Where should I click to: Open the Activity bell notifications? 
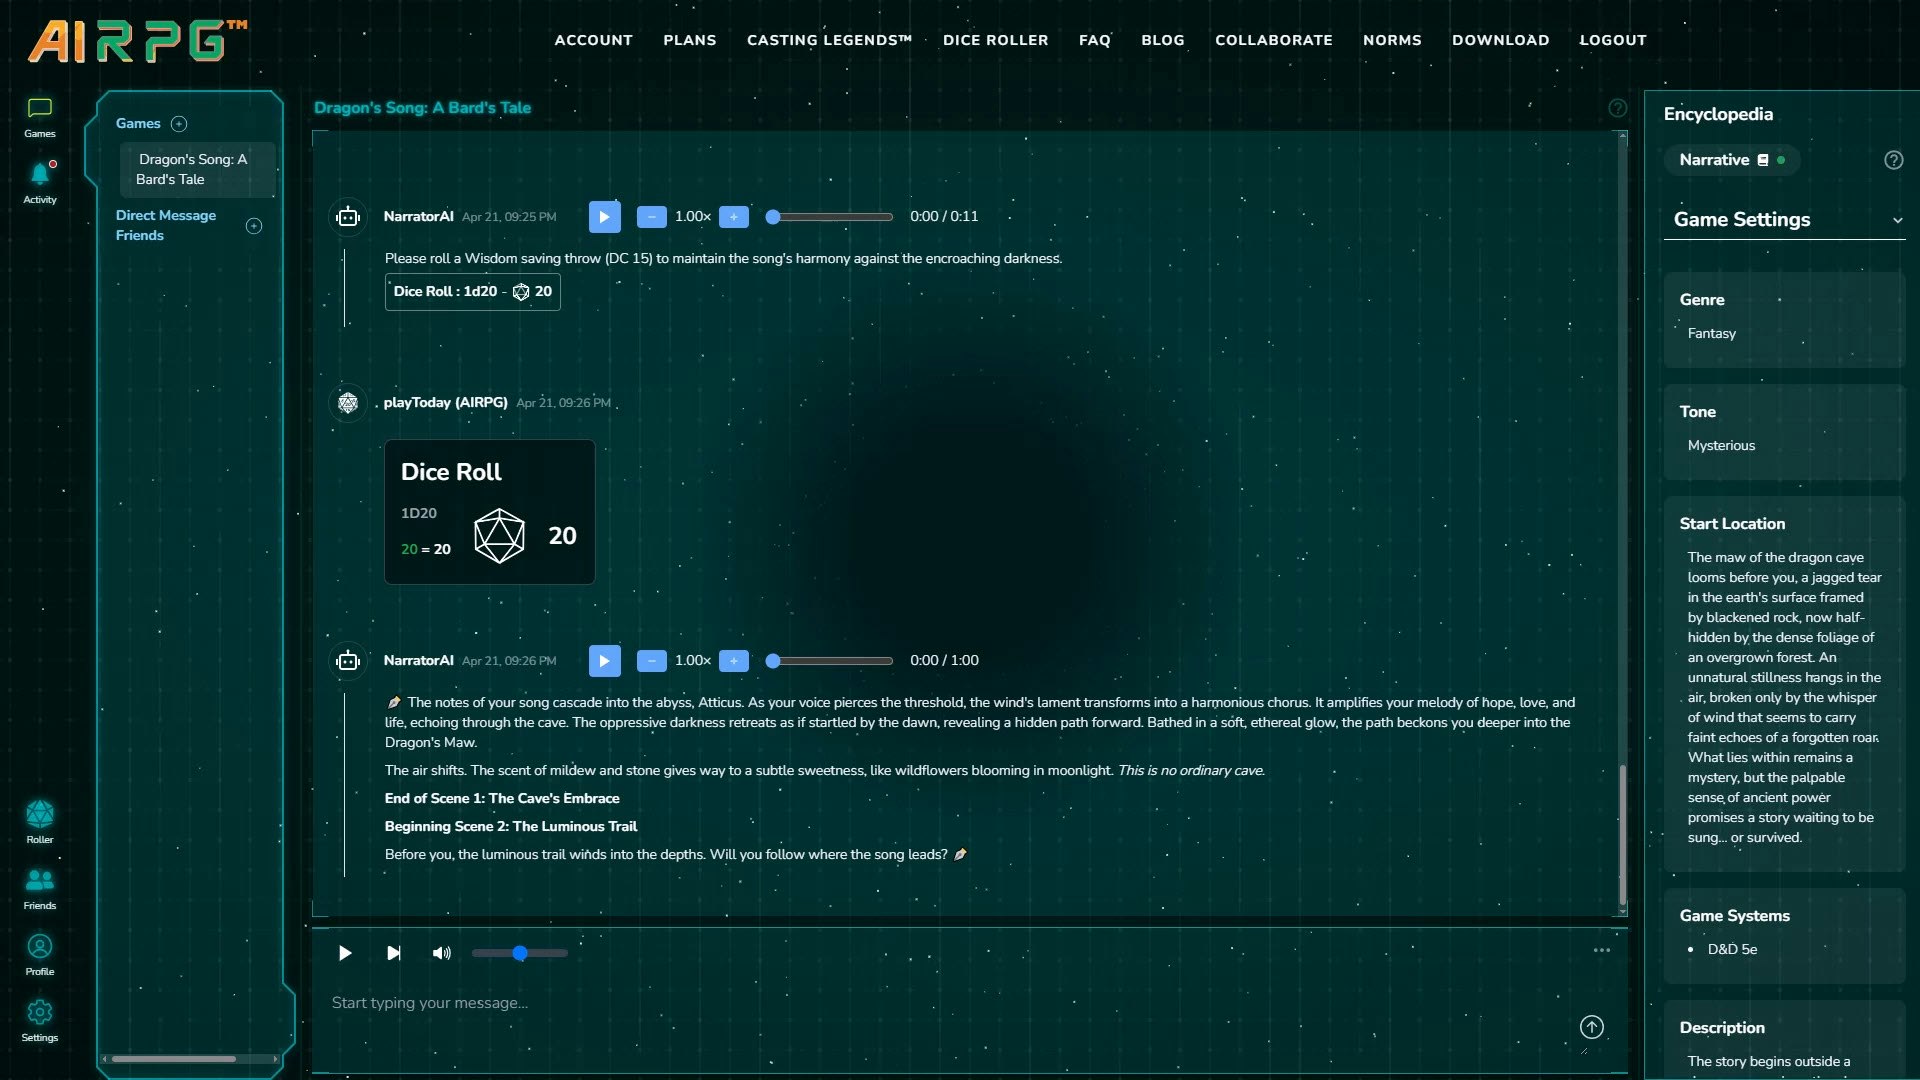point(40,175)
